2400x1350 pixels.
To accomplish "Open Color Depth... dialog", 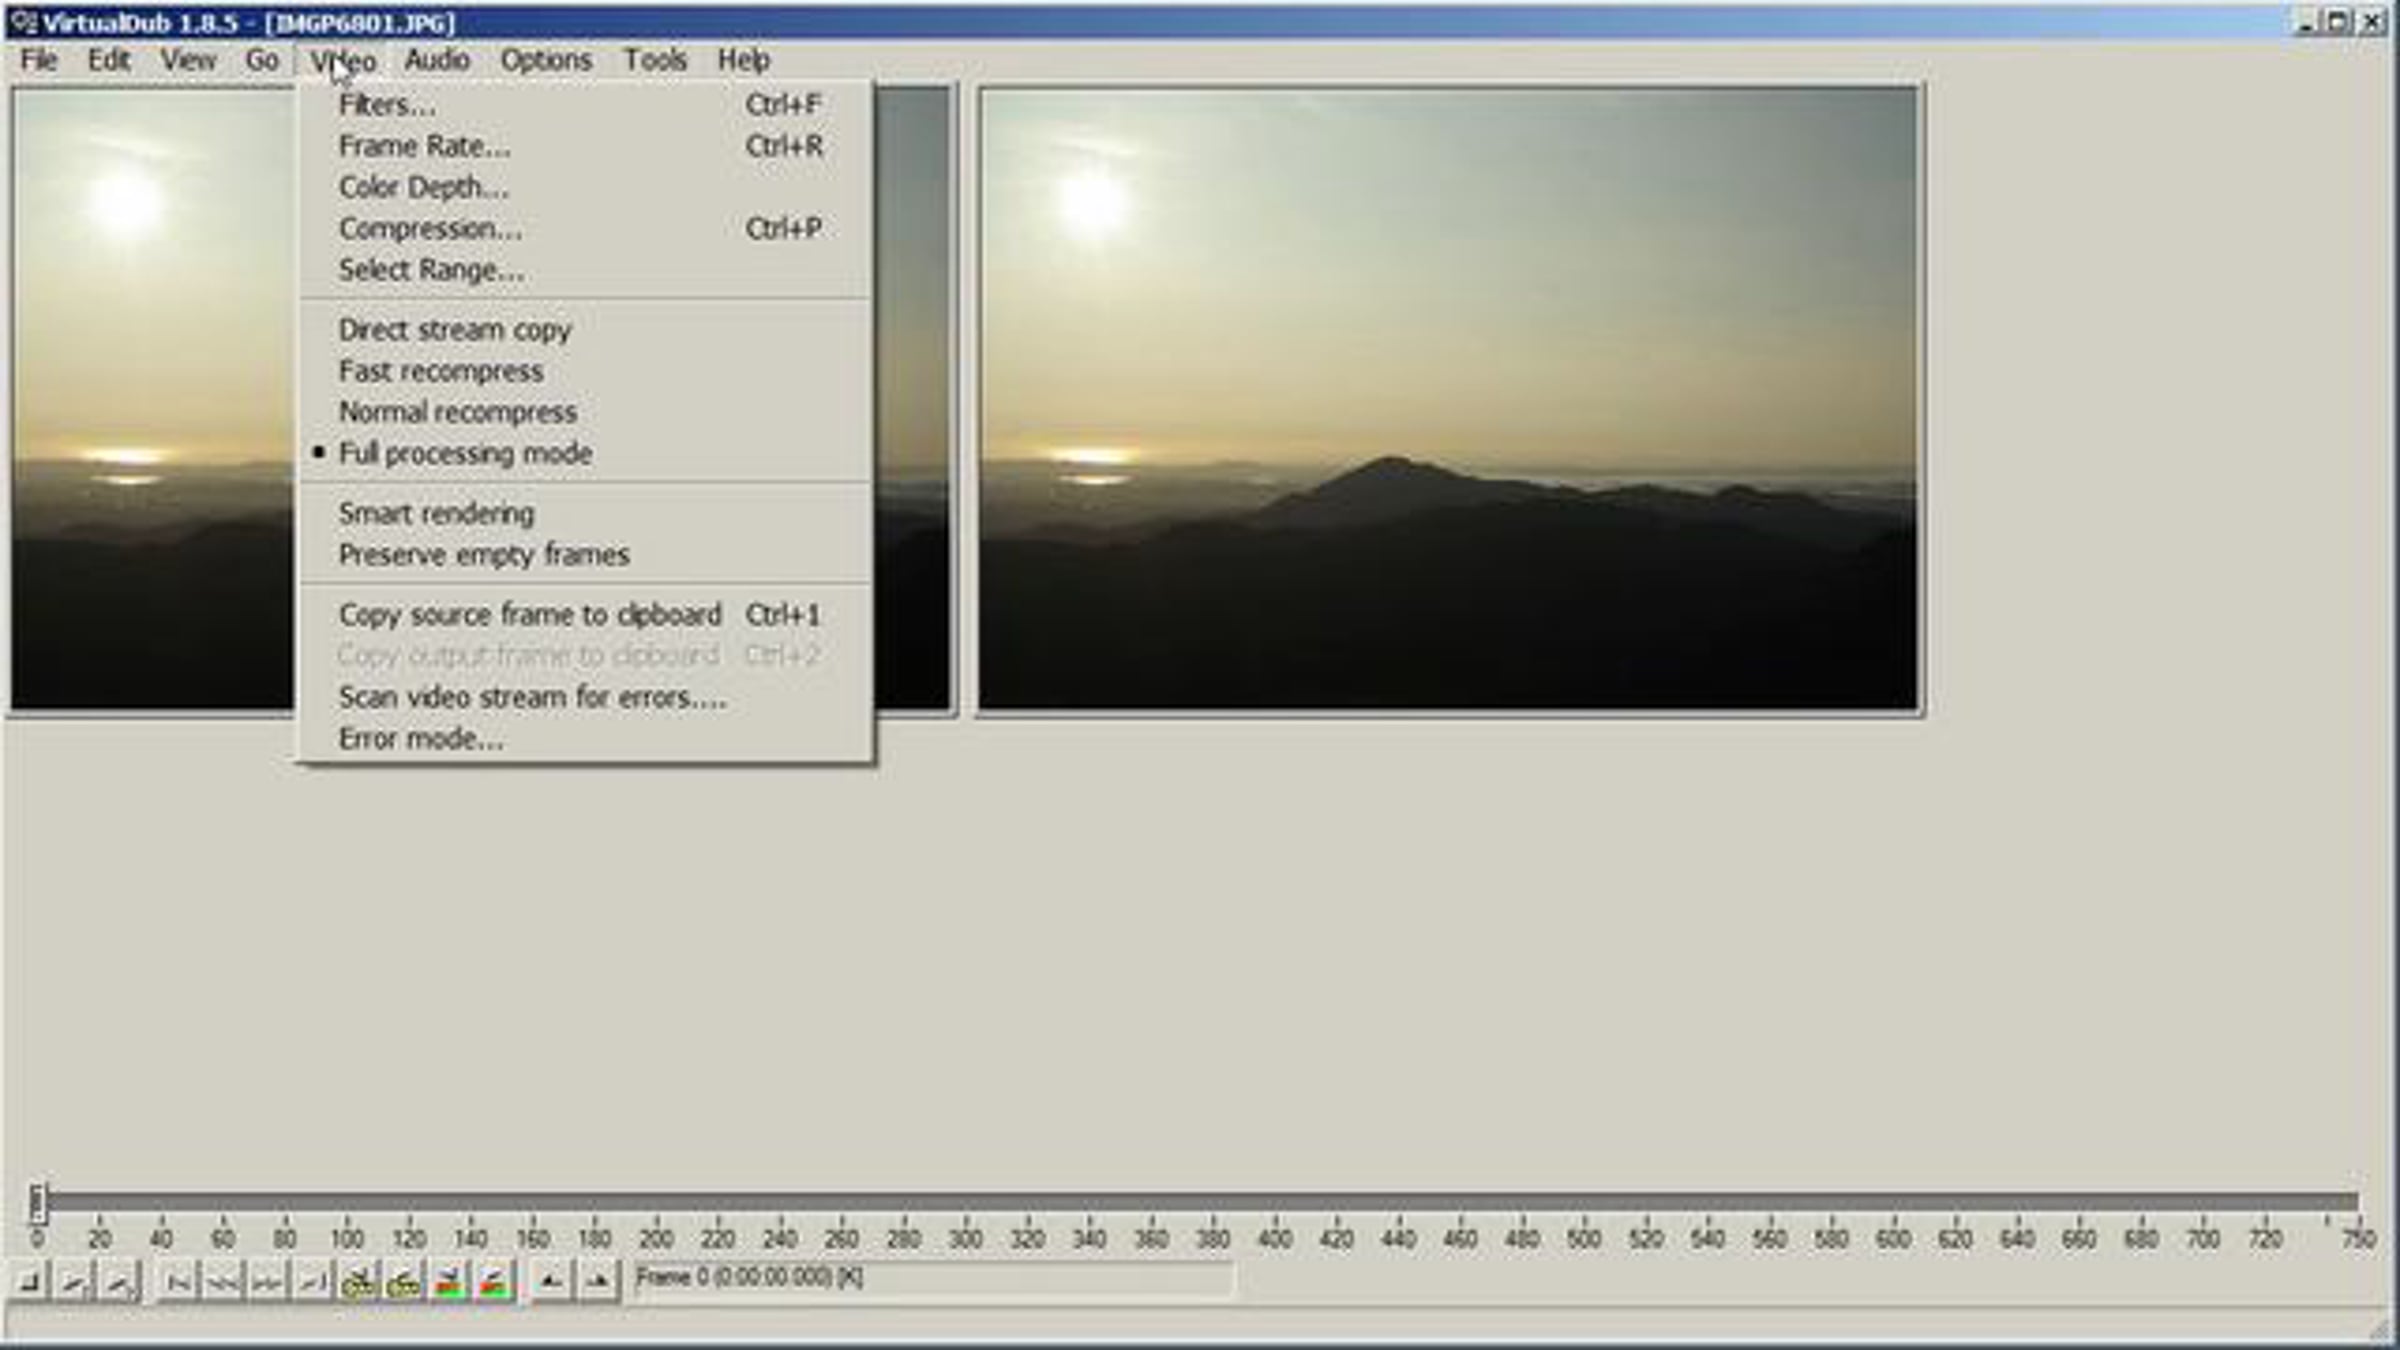I will coord(585,187).
